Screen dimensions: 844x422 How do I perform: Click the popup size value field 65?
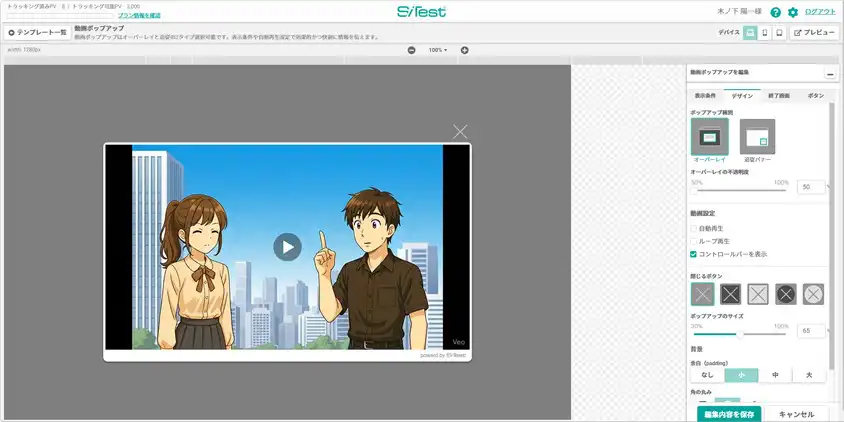point(811,331)
